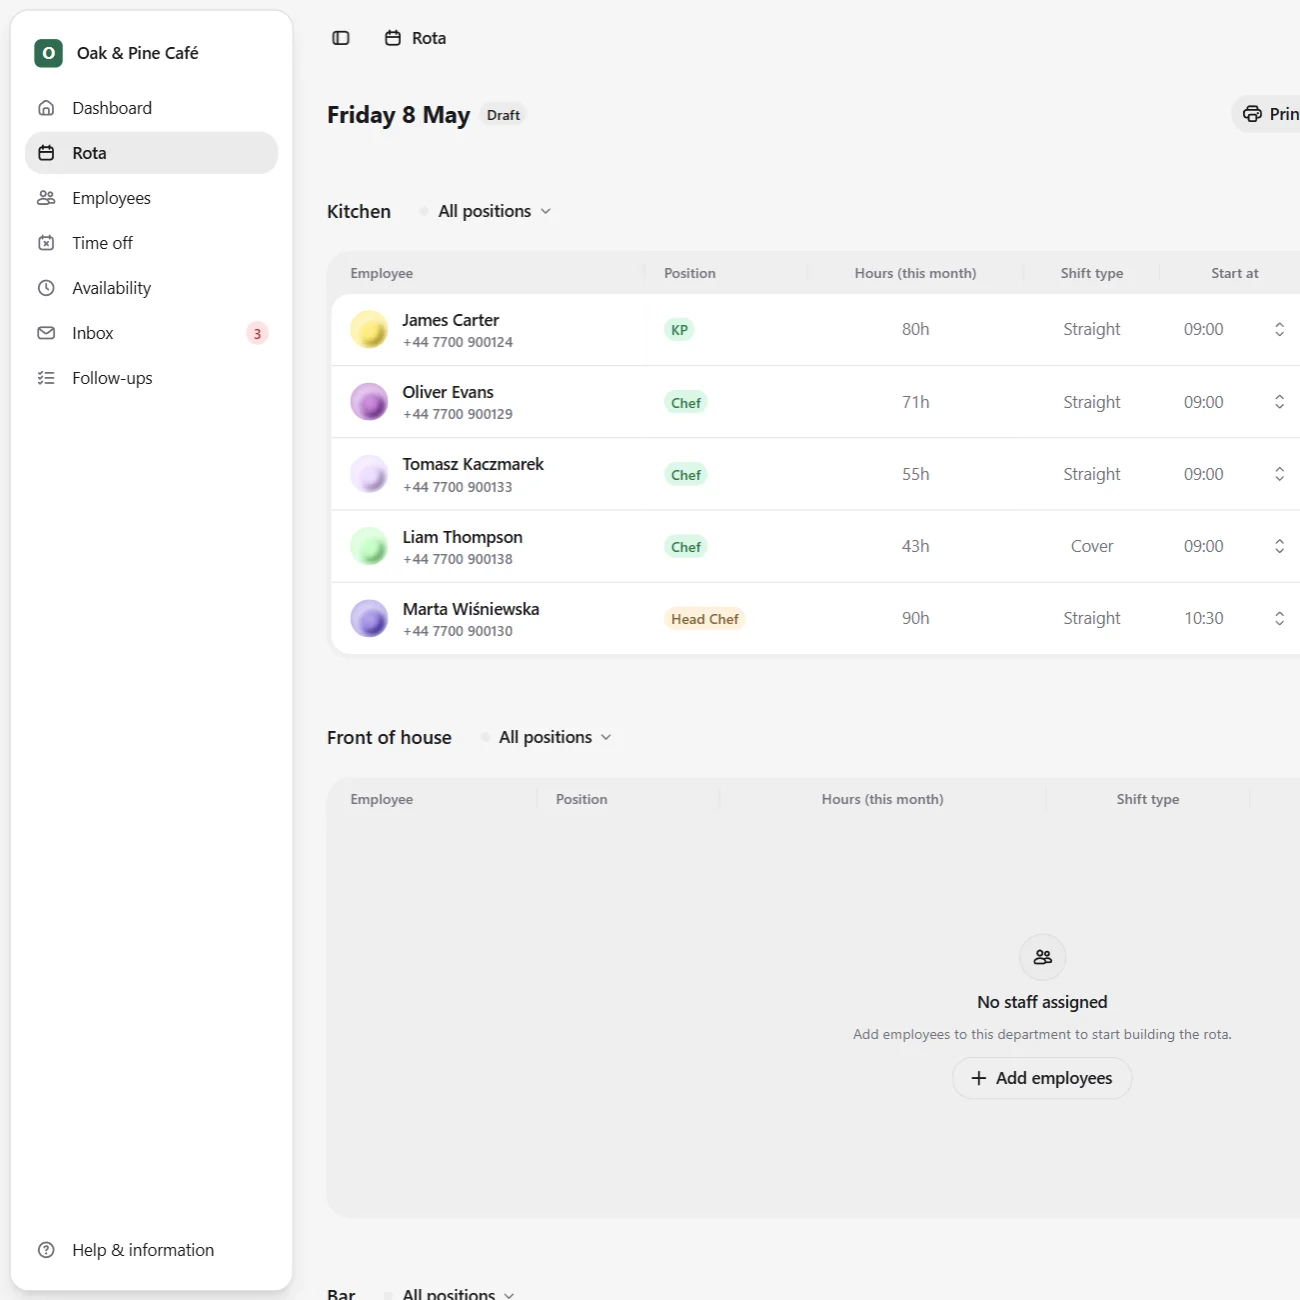Image resolution: width=1300 pixels, height=1300 pixels.
Task: Click the Availability clock icon
Action: (x=46, y=288)
